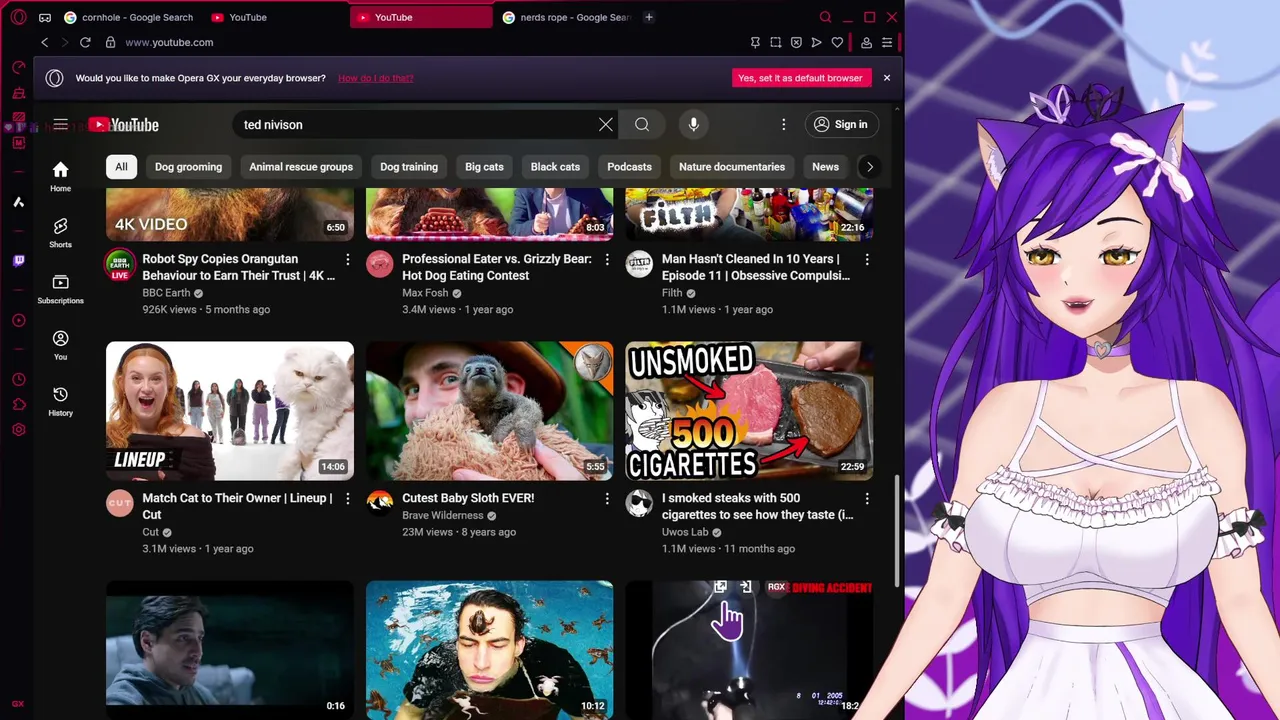Open options menu for Robot Spy Orangutan video
This screenshot has width=1280, height=720.
click(347, 260)
